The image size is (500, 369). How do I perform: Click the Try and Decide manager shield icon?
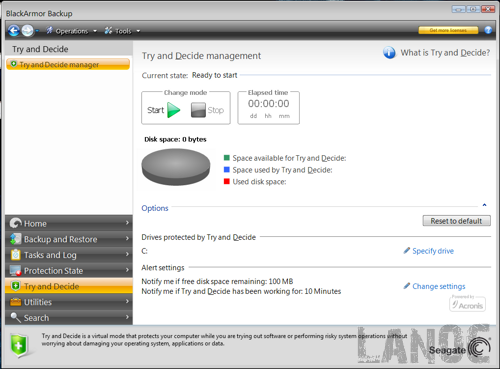tap(14, 64)
